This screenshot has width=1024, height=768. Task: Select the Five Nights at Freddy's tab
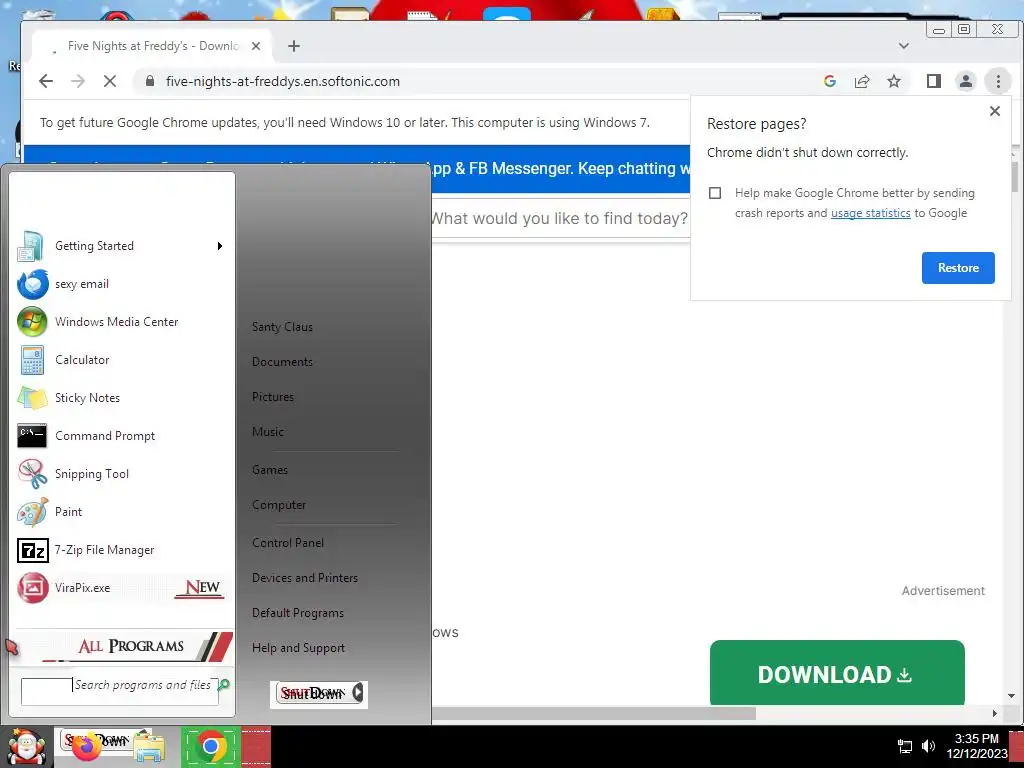[150, 46]
